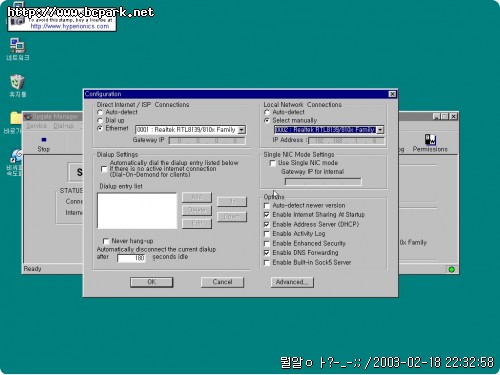The image size is (500, 375).
Task: Close the Configuration dialog
Action: 392,94
